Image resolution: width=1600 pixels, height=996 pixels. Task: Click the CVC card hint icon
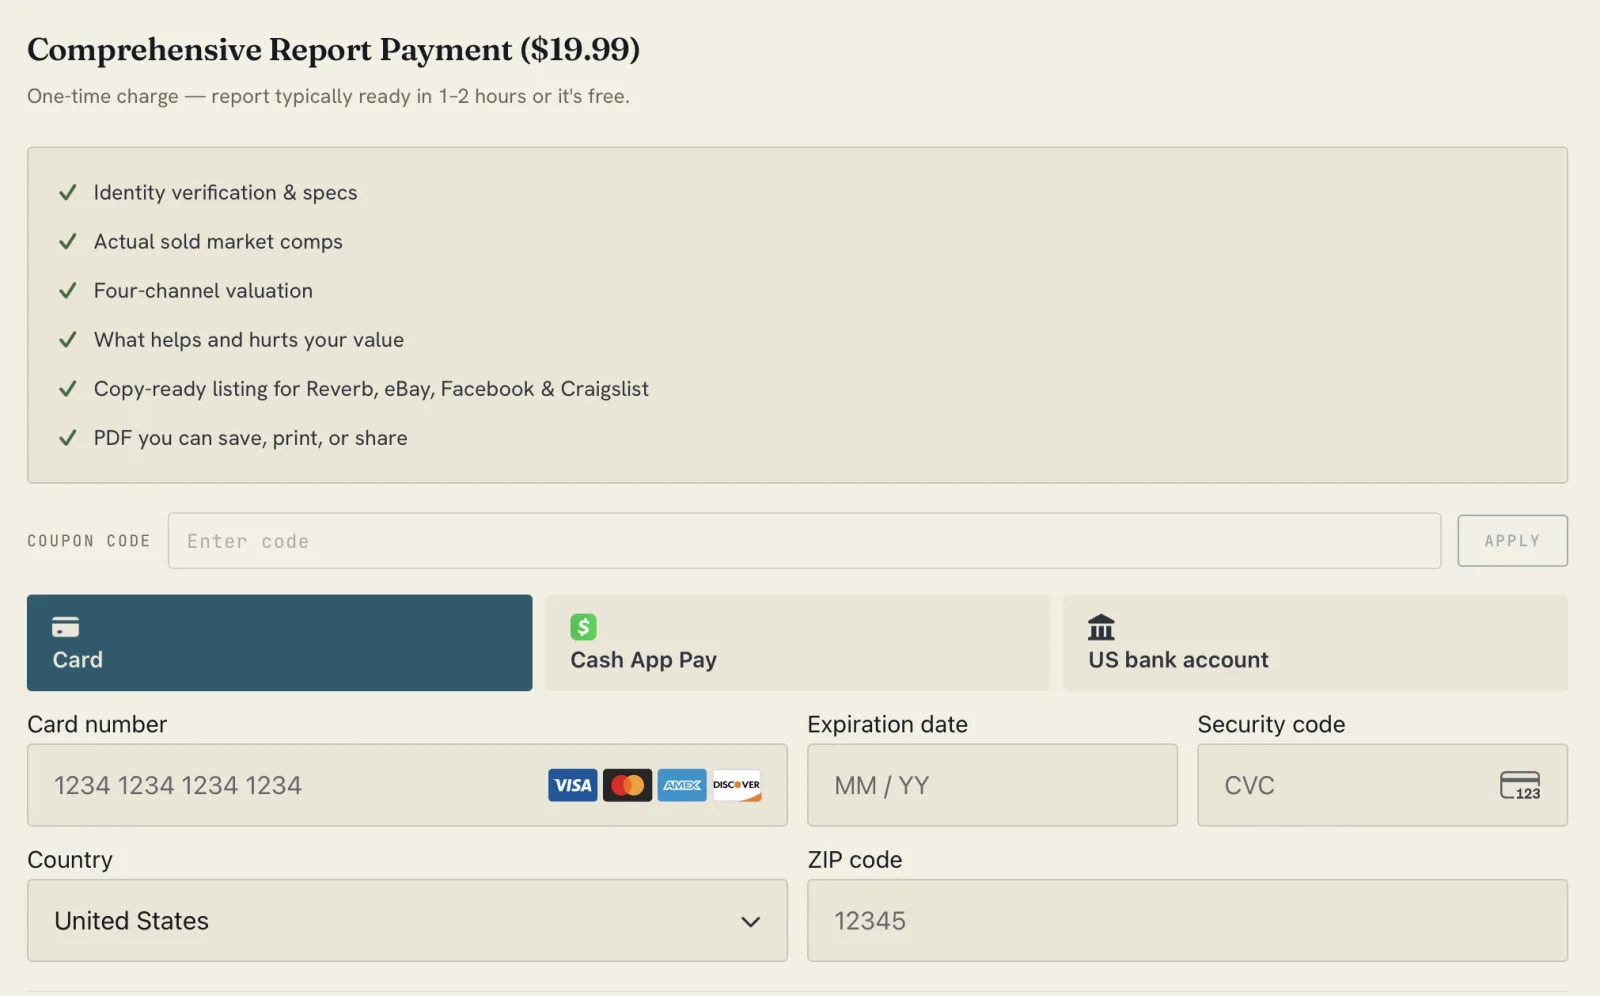click(1520, 785)
